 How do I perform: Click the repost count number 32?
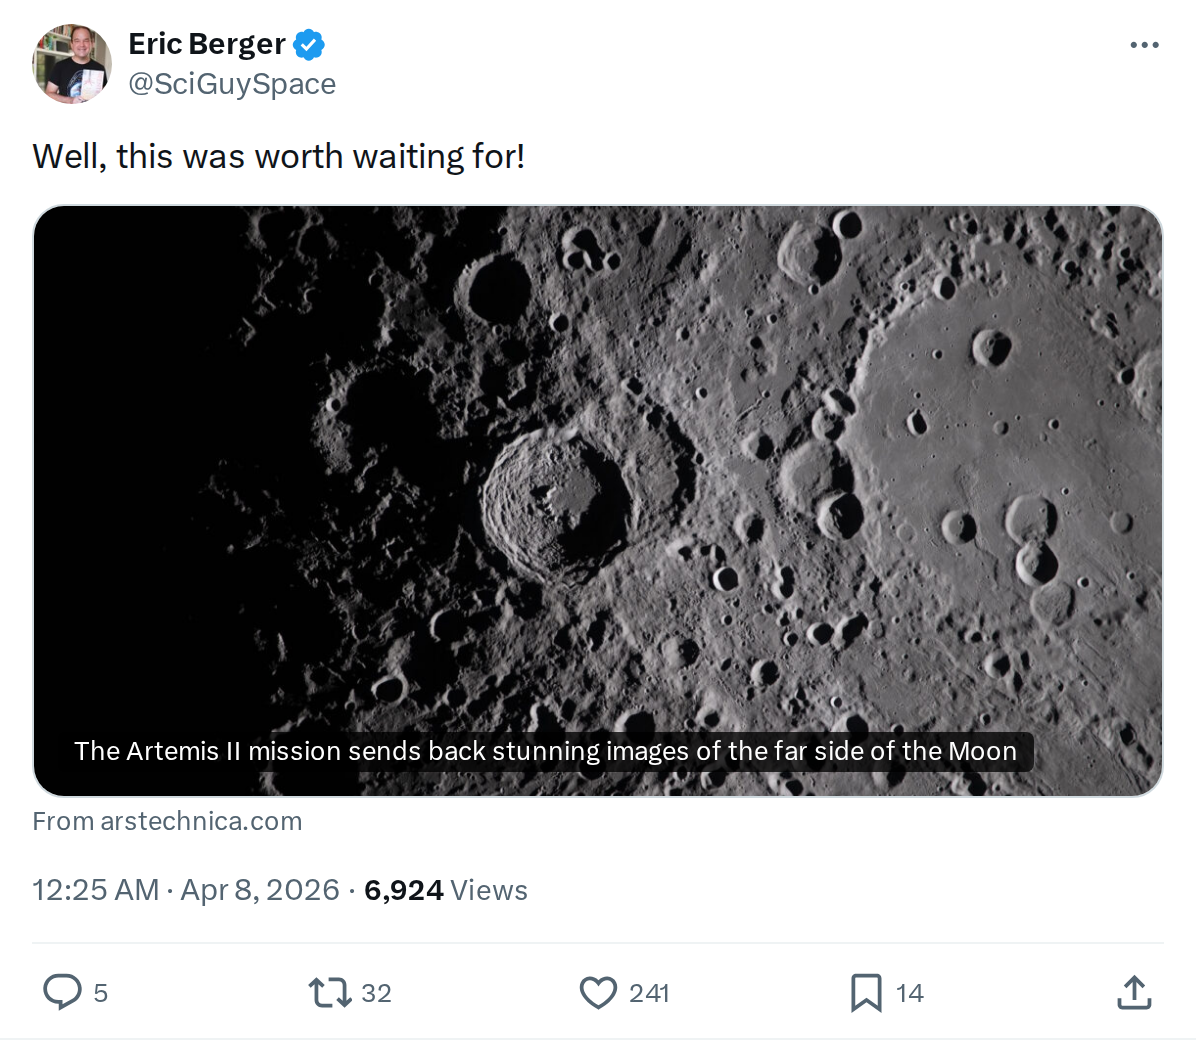376,993
